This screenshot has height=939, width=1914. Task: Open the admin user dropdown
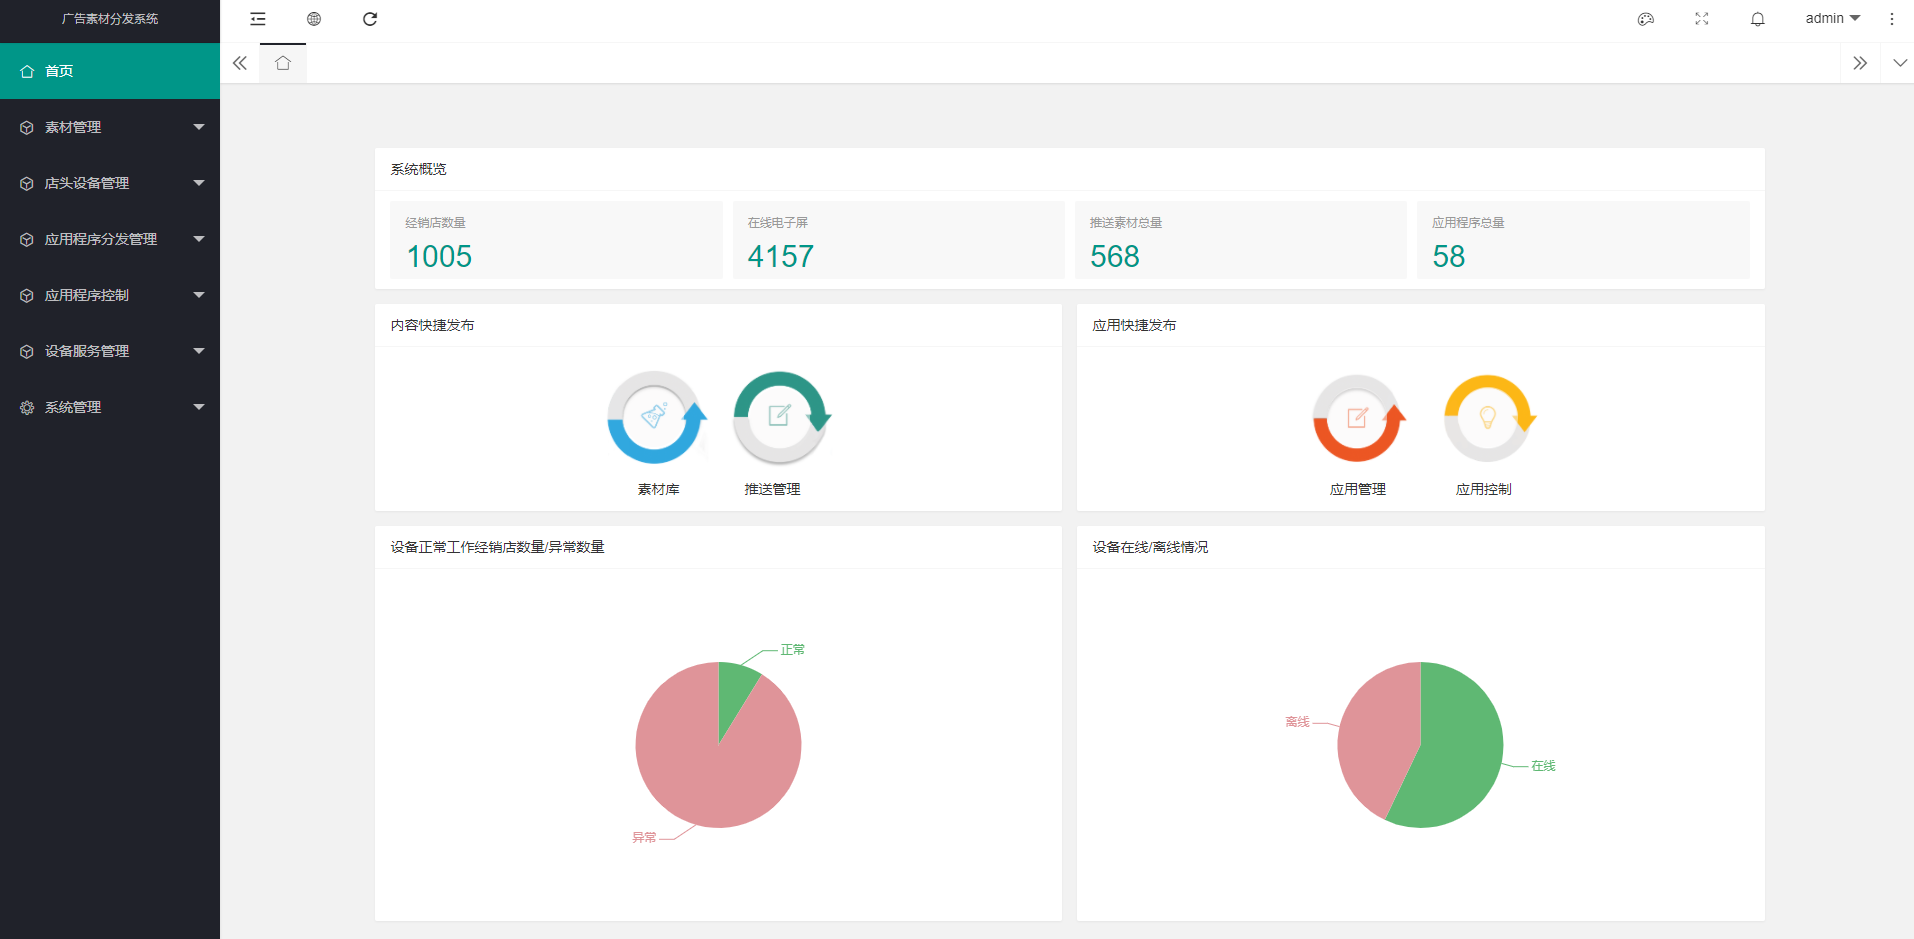(x=1833, y=19)
